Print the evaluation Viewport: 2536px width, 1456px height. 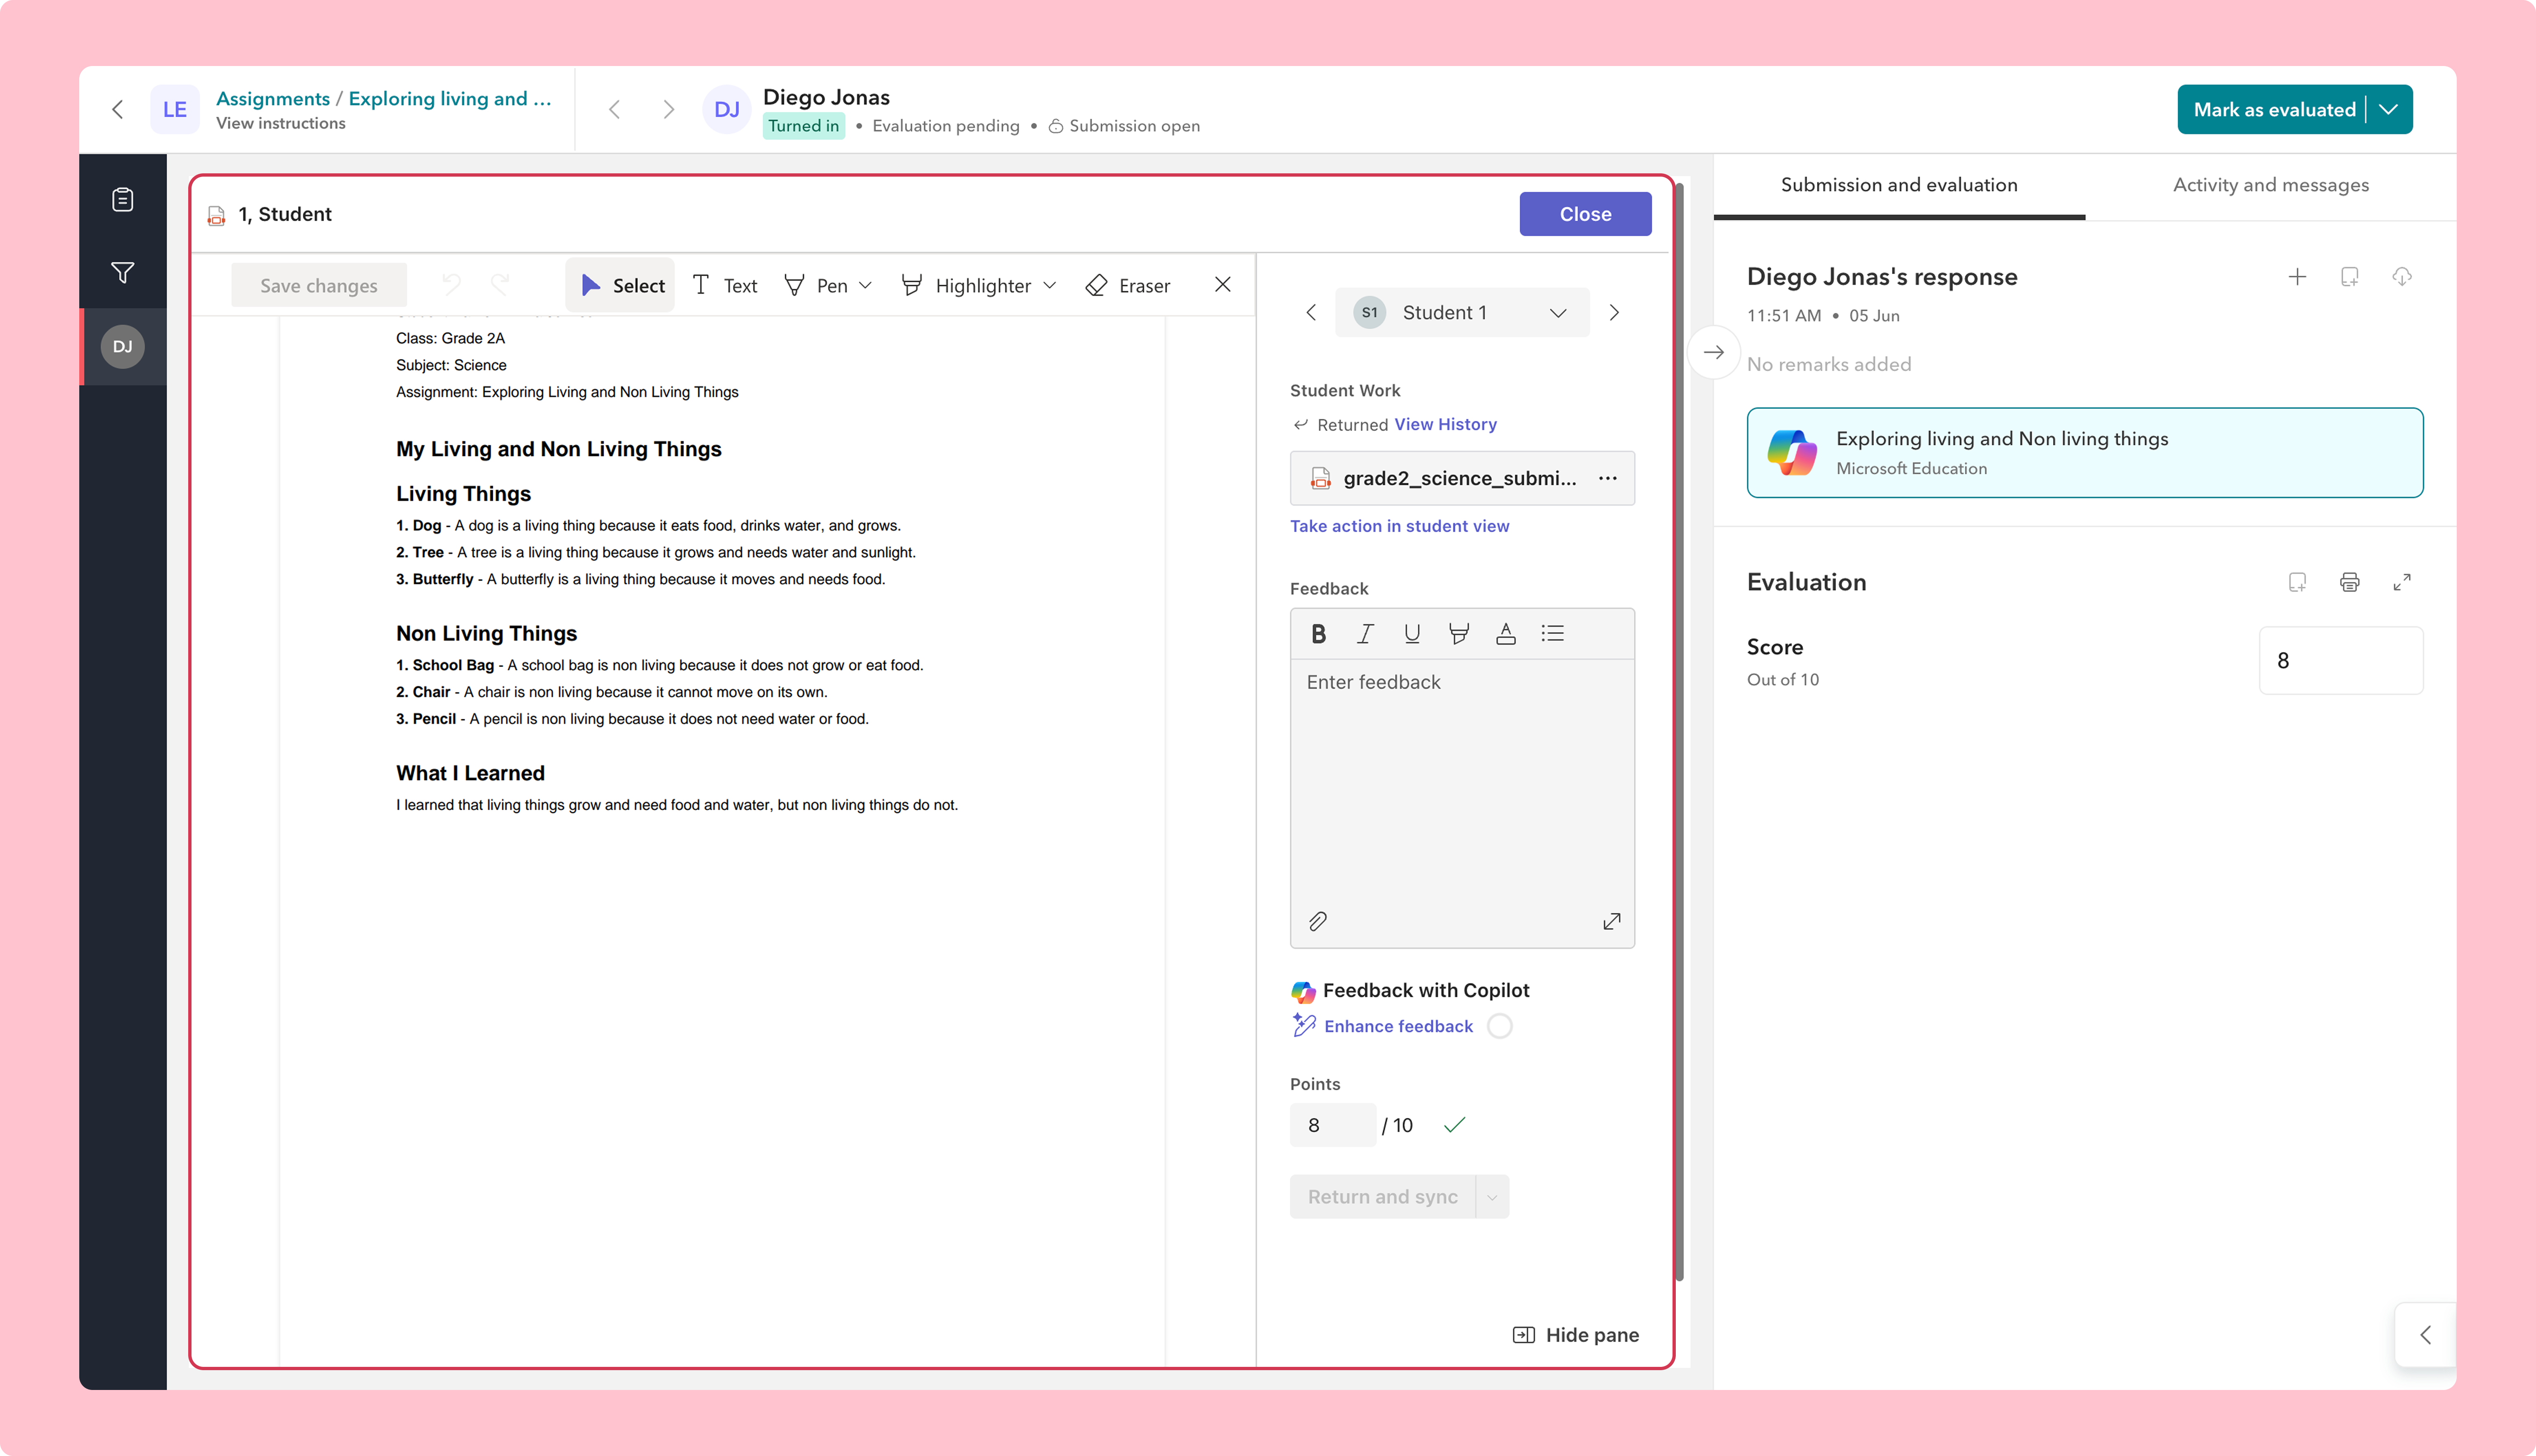2350,582
